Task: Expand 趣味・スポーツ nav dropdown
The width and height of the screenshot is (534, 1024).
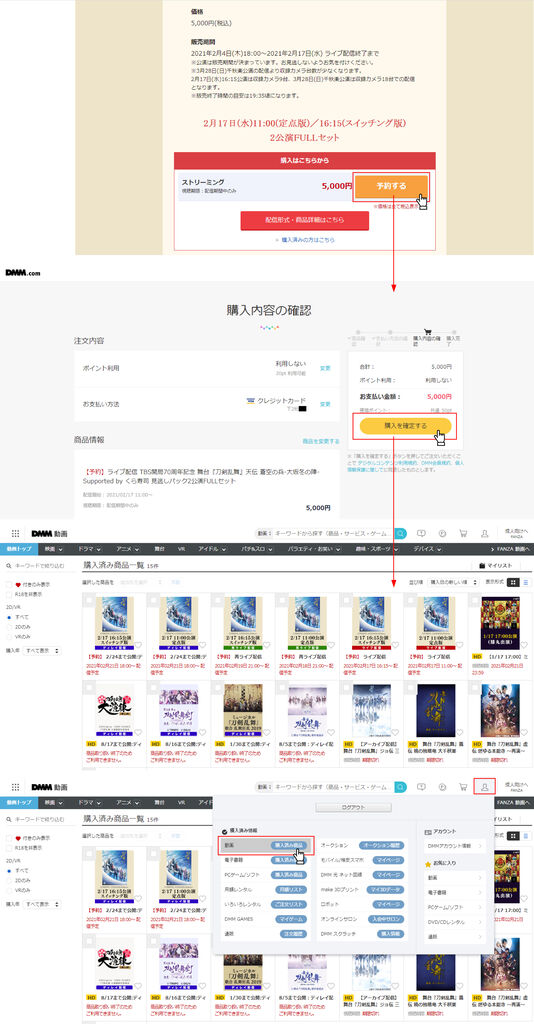Action: 376,549
